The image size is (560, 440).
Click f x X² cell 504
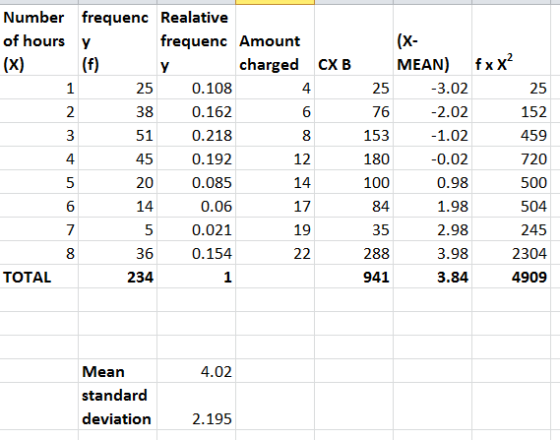pos(511,206)
